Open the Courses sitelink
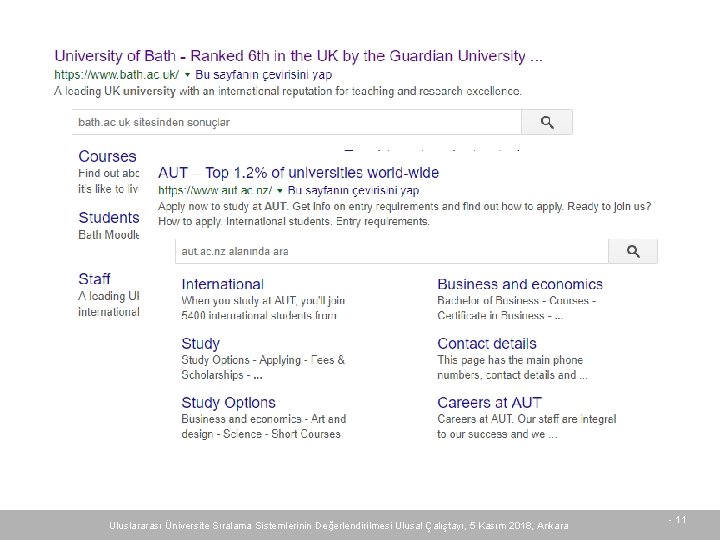The image size is (720, 540). pos(107,156)
